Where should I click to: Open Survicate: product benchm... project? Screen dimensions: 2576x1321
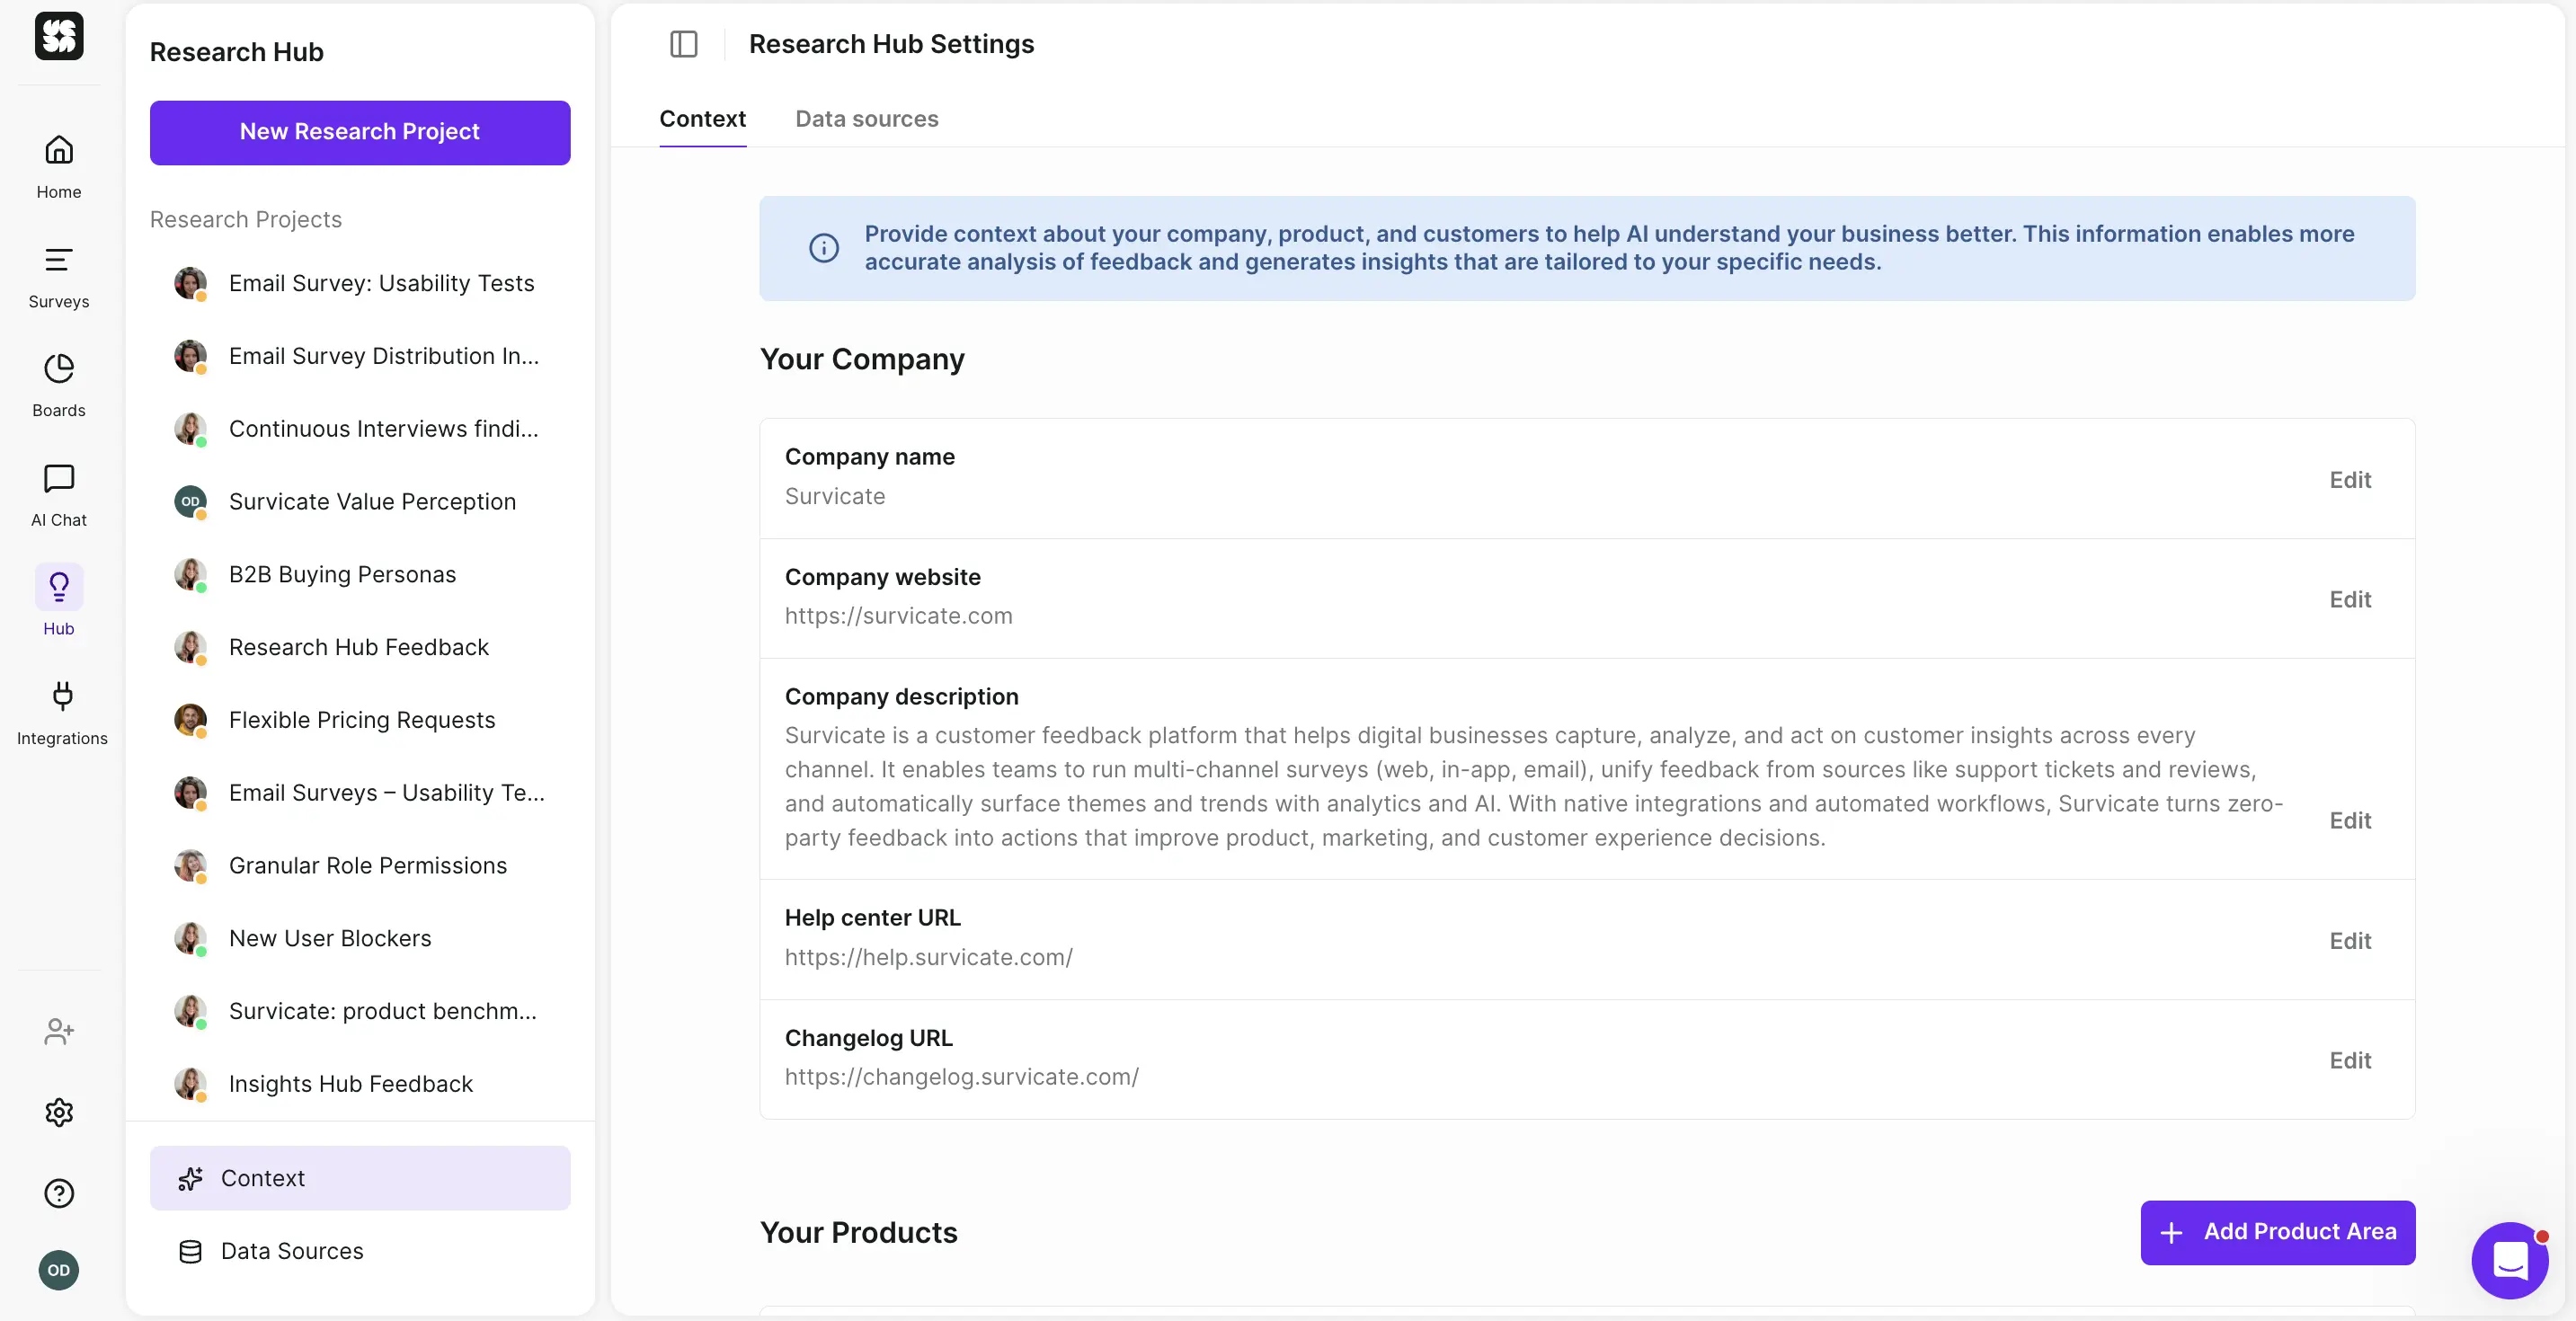360,1011
